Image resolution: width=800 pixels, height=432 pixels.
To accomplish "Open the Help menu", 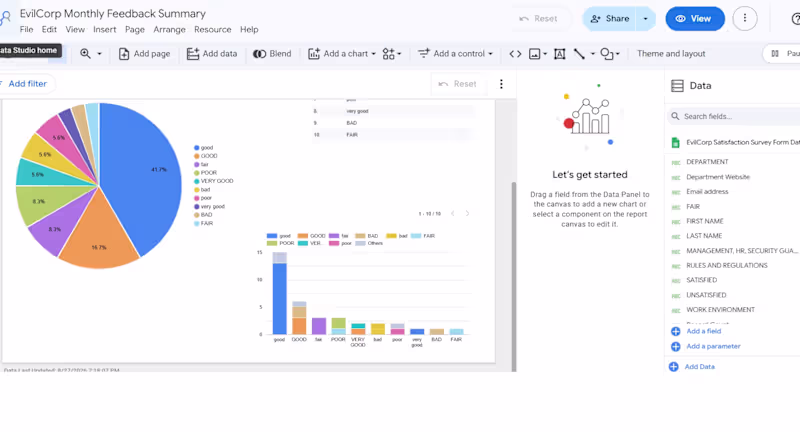I will (x=249, y=30).
